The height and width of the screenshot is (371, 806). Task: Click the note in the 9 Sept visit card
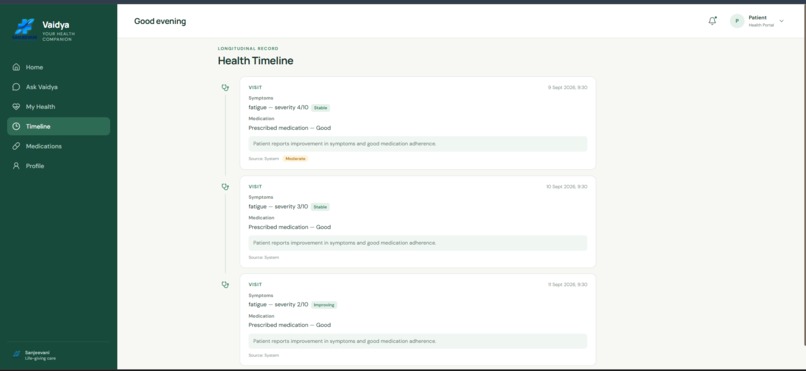coord(418,144)
